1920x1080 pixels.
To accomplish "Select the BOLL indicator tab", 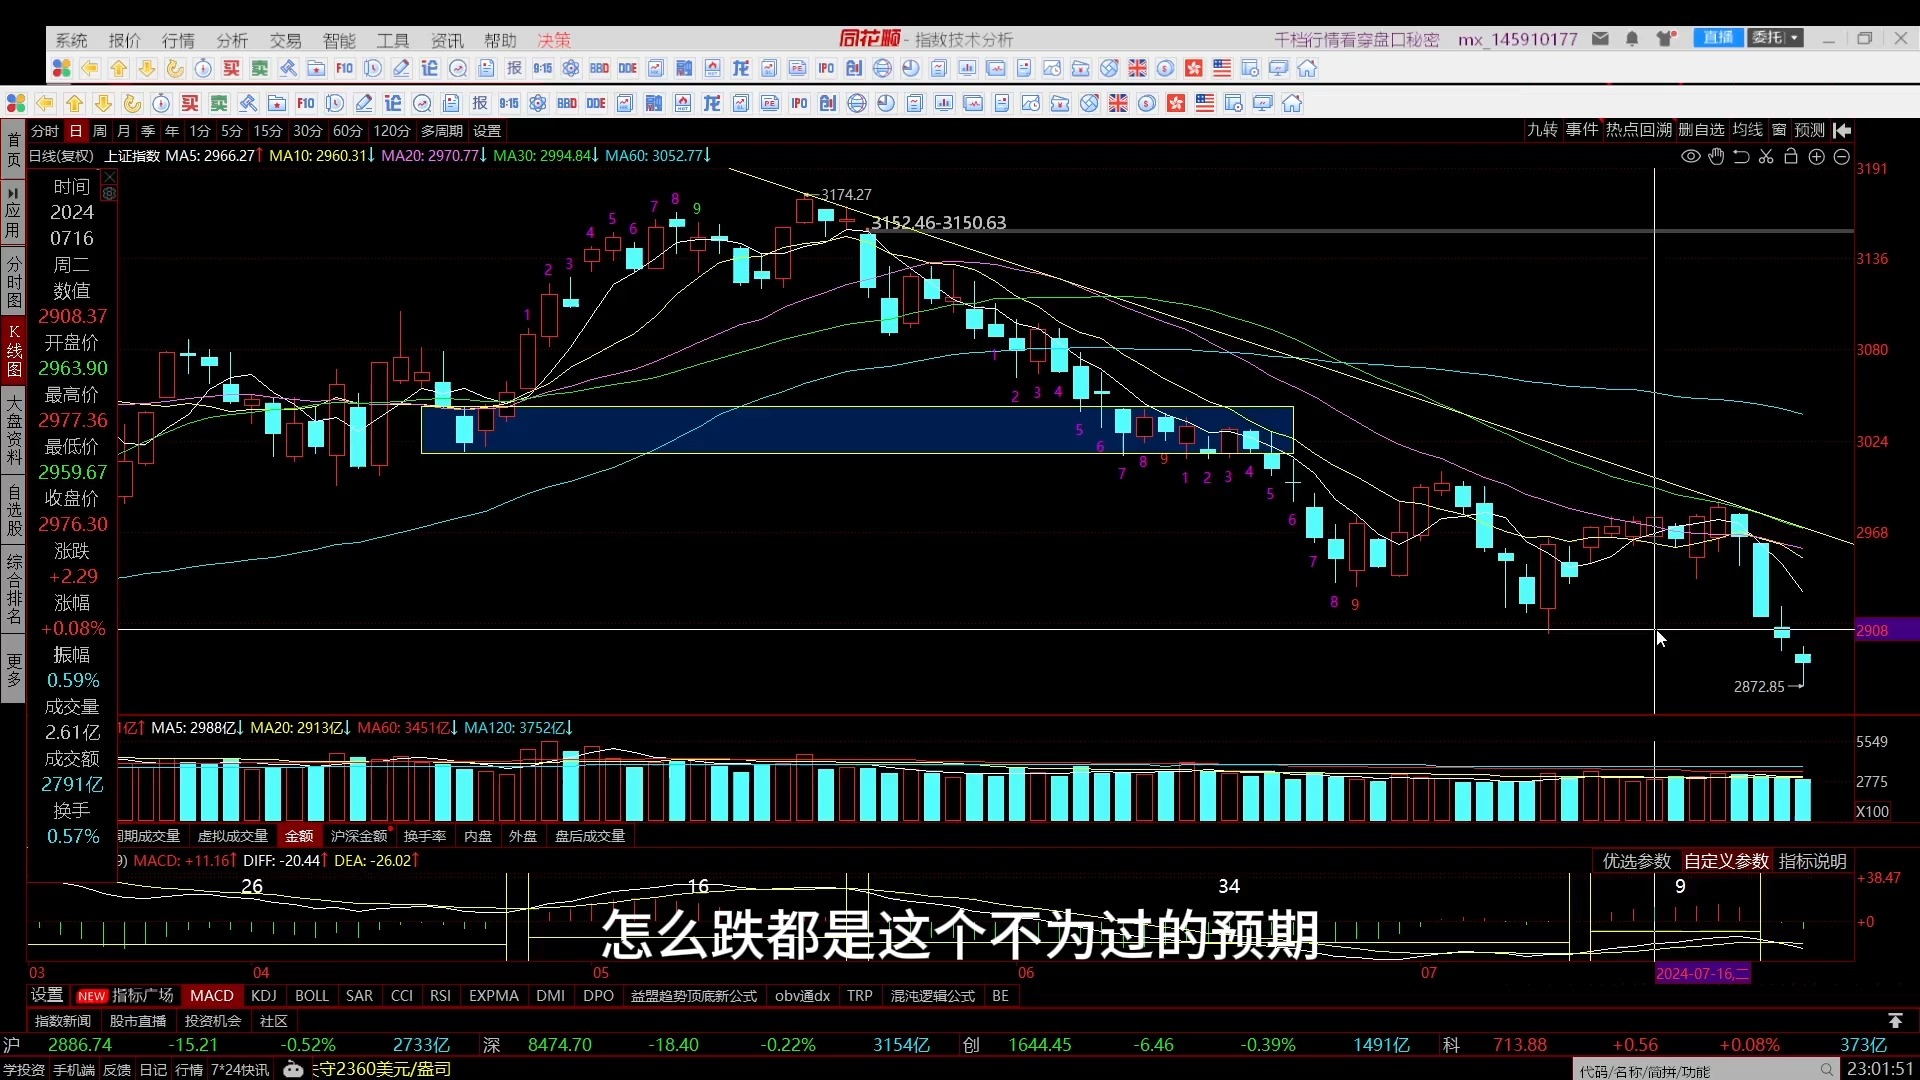I will point(312,996).
